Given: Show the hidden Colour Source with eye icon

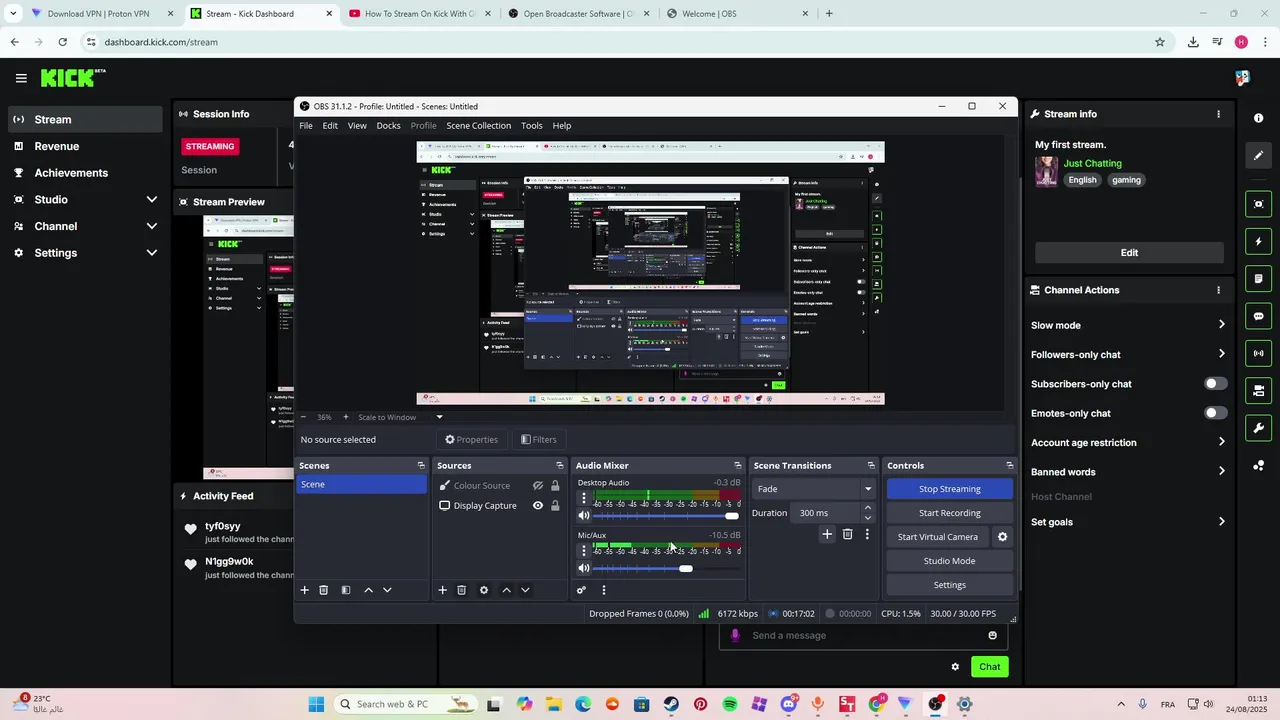Looking at the screenshot, I should pos(538,486).
